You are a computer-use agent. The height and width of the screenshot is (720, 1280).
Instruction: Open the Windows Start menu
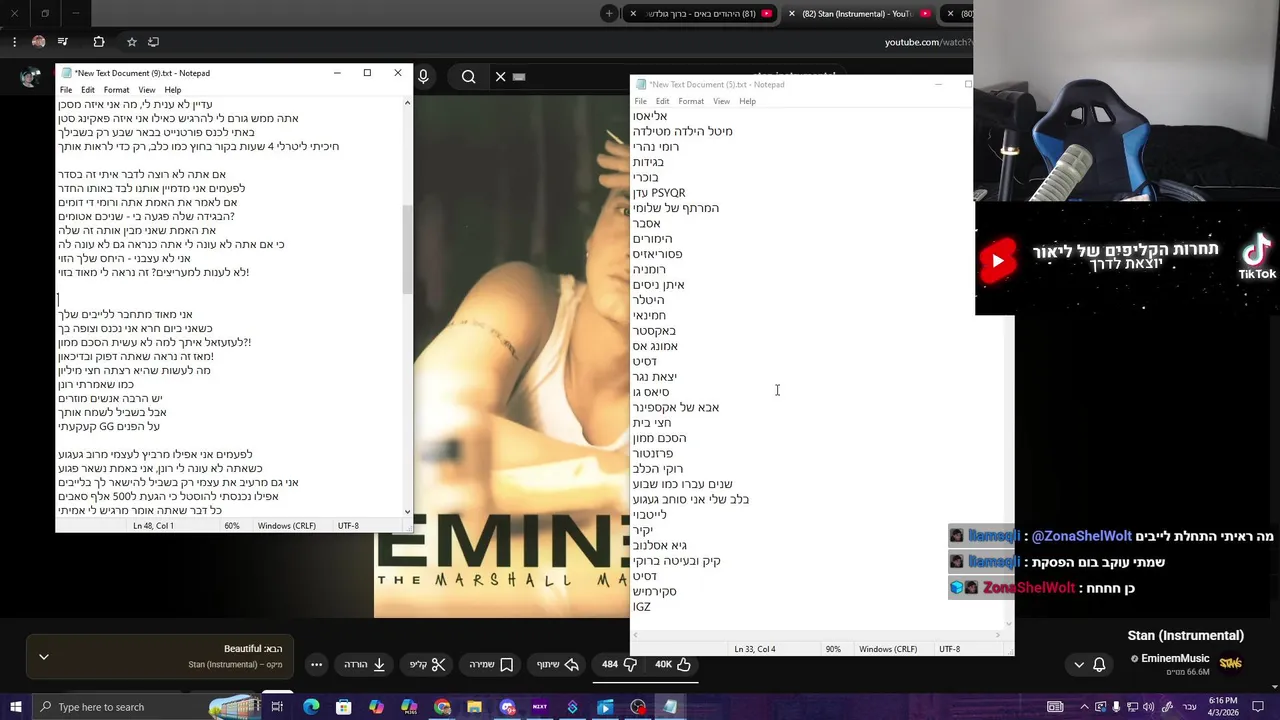15,707
